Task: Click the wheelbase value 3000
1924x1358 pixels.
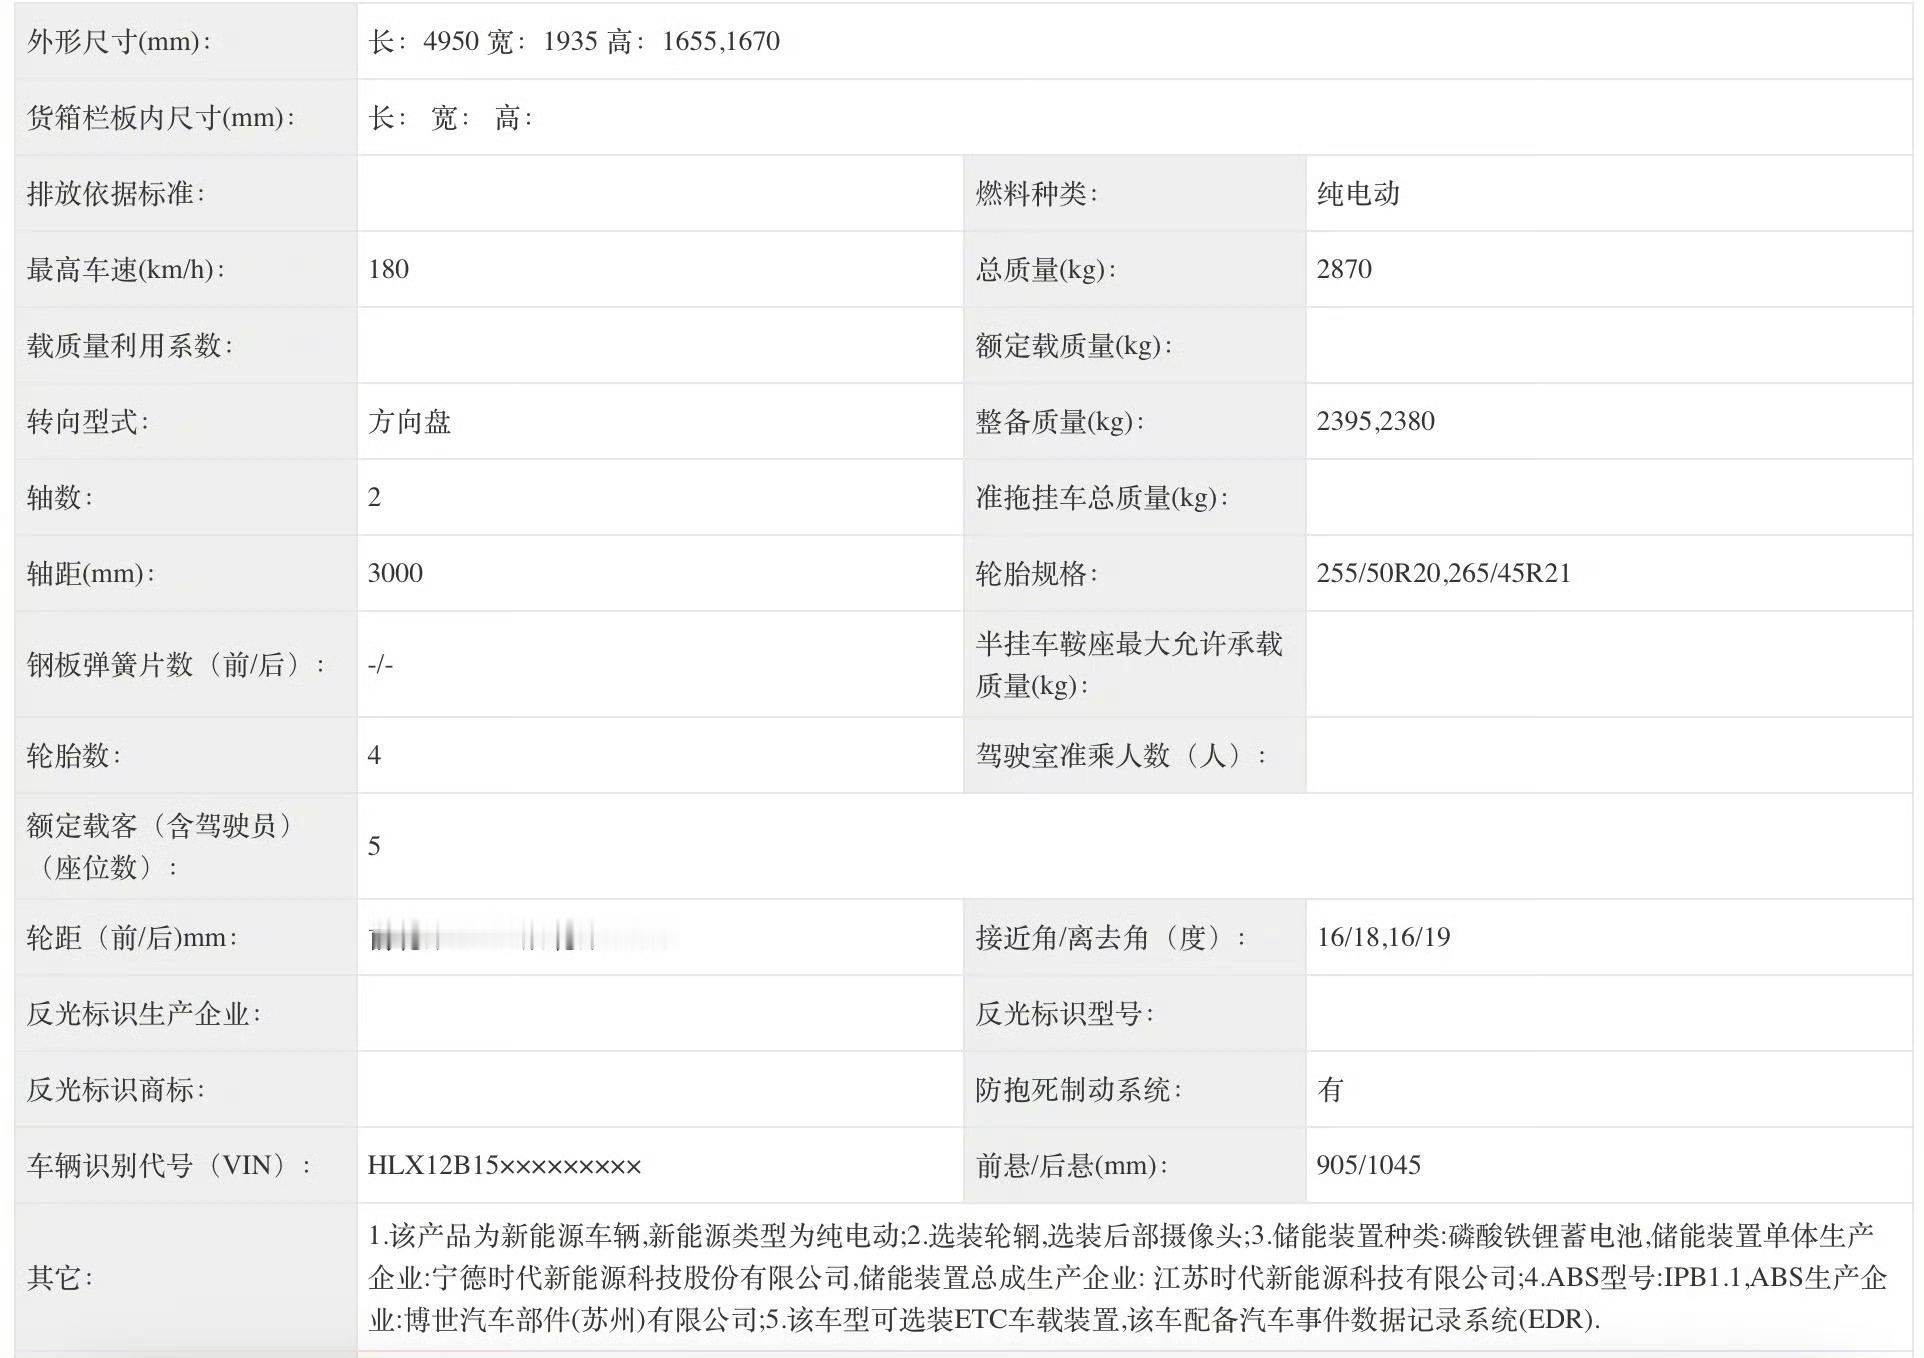Action: pos(395,574)
